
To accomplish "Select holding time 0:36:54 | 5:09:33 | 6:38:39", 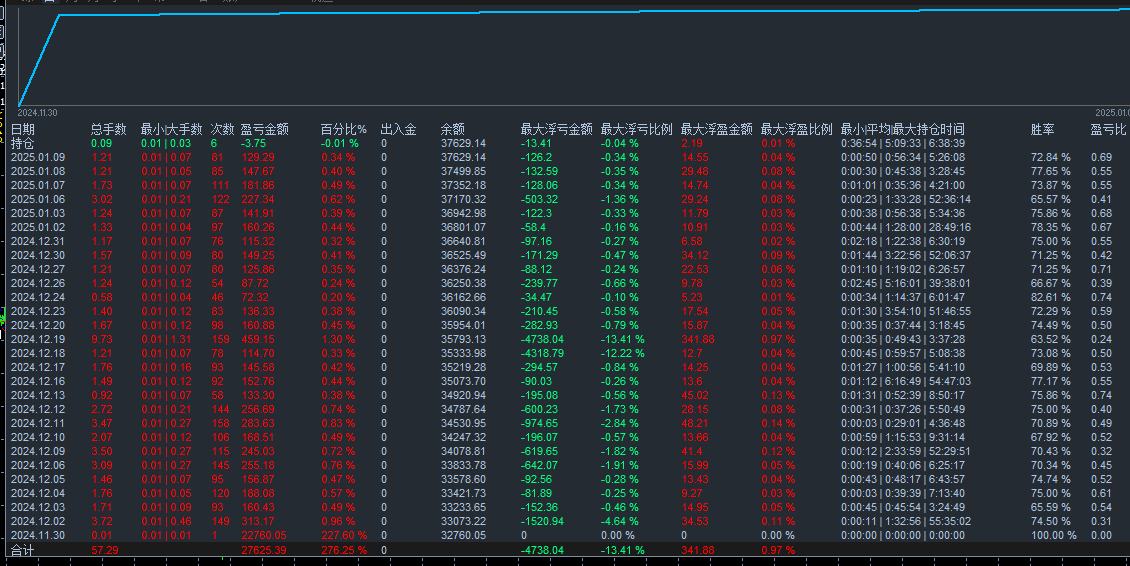I will click(902, 143).
